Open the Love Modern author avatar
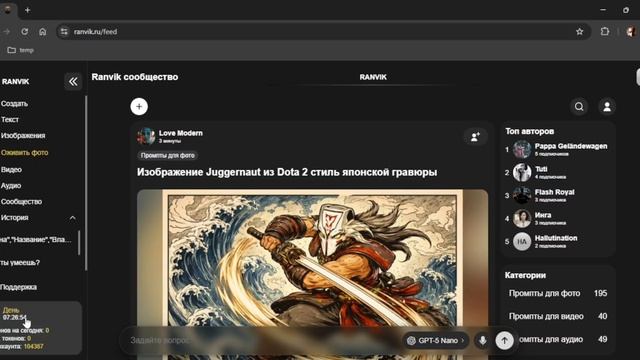This screenshot has height=360, width=640. point(146,136)
